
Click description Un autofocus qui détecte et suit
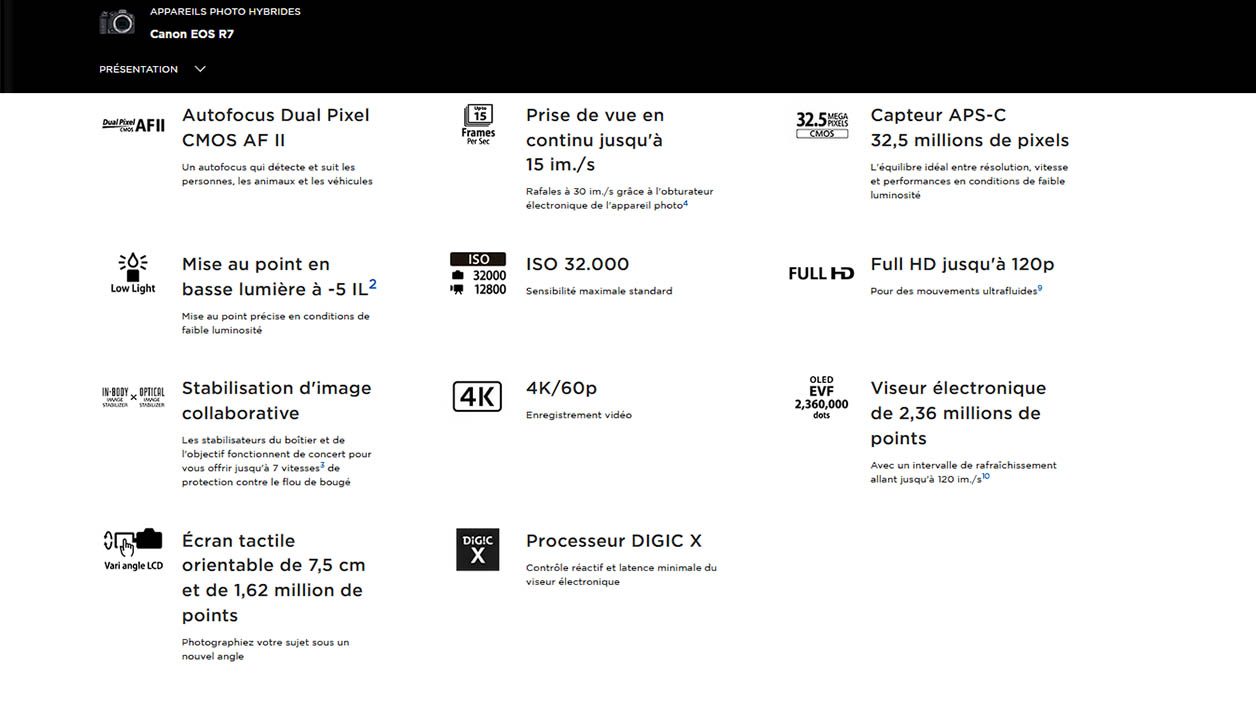pos(277,174)
